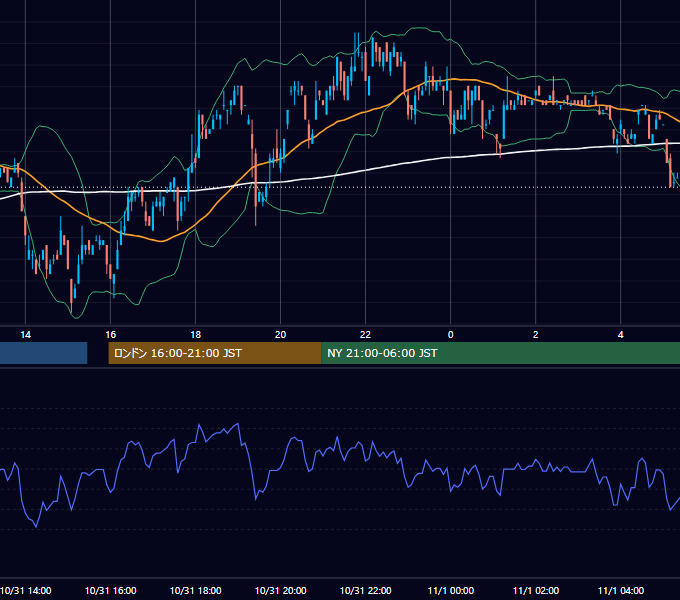
Task: Click the 11/1 02:00 time label
Action: coord(536,590)
